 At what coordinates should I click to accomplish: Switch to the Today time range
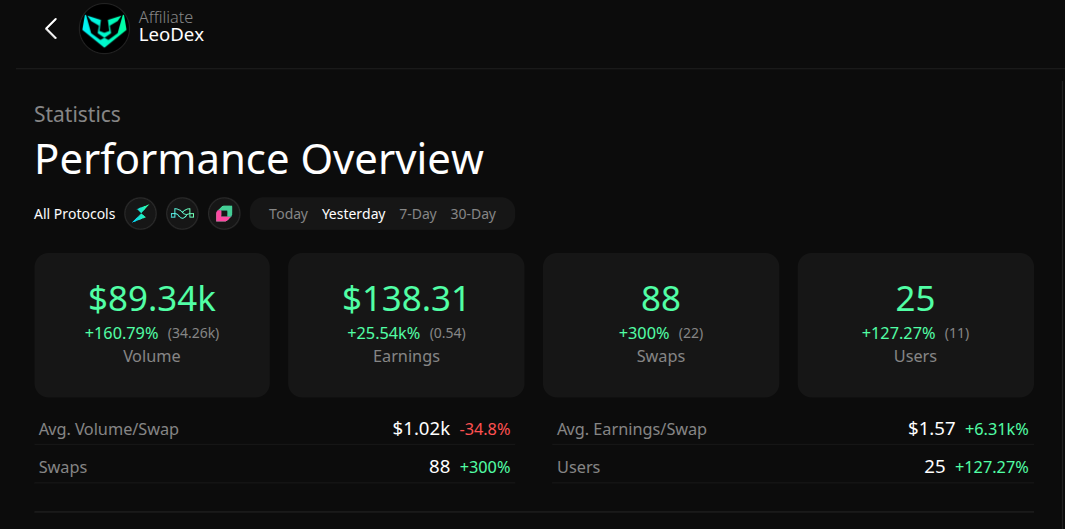(288, 214)
